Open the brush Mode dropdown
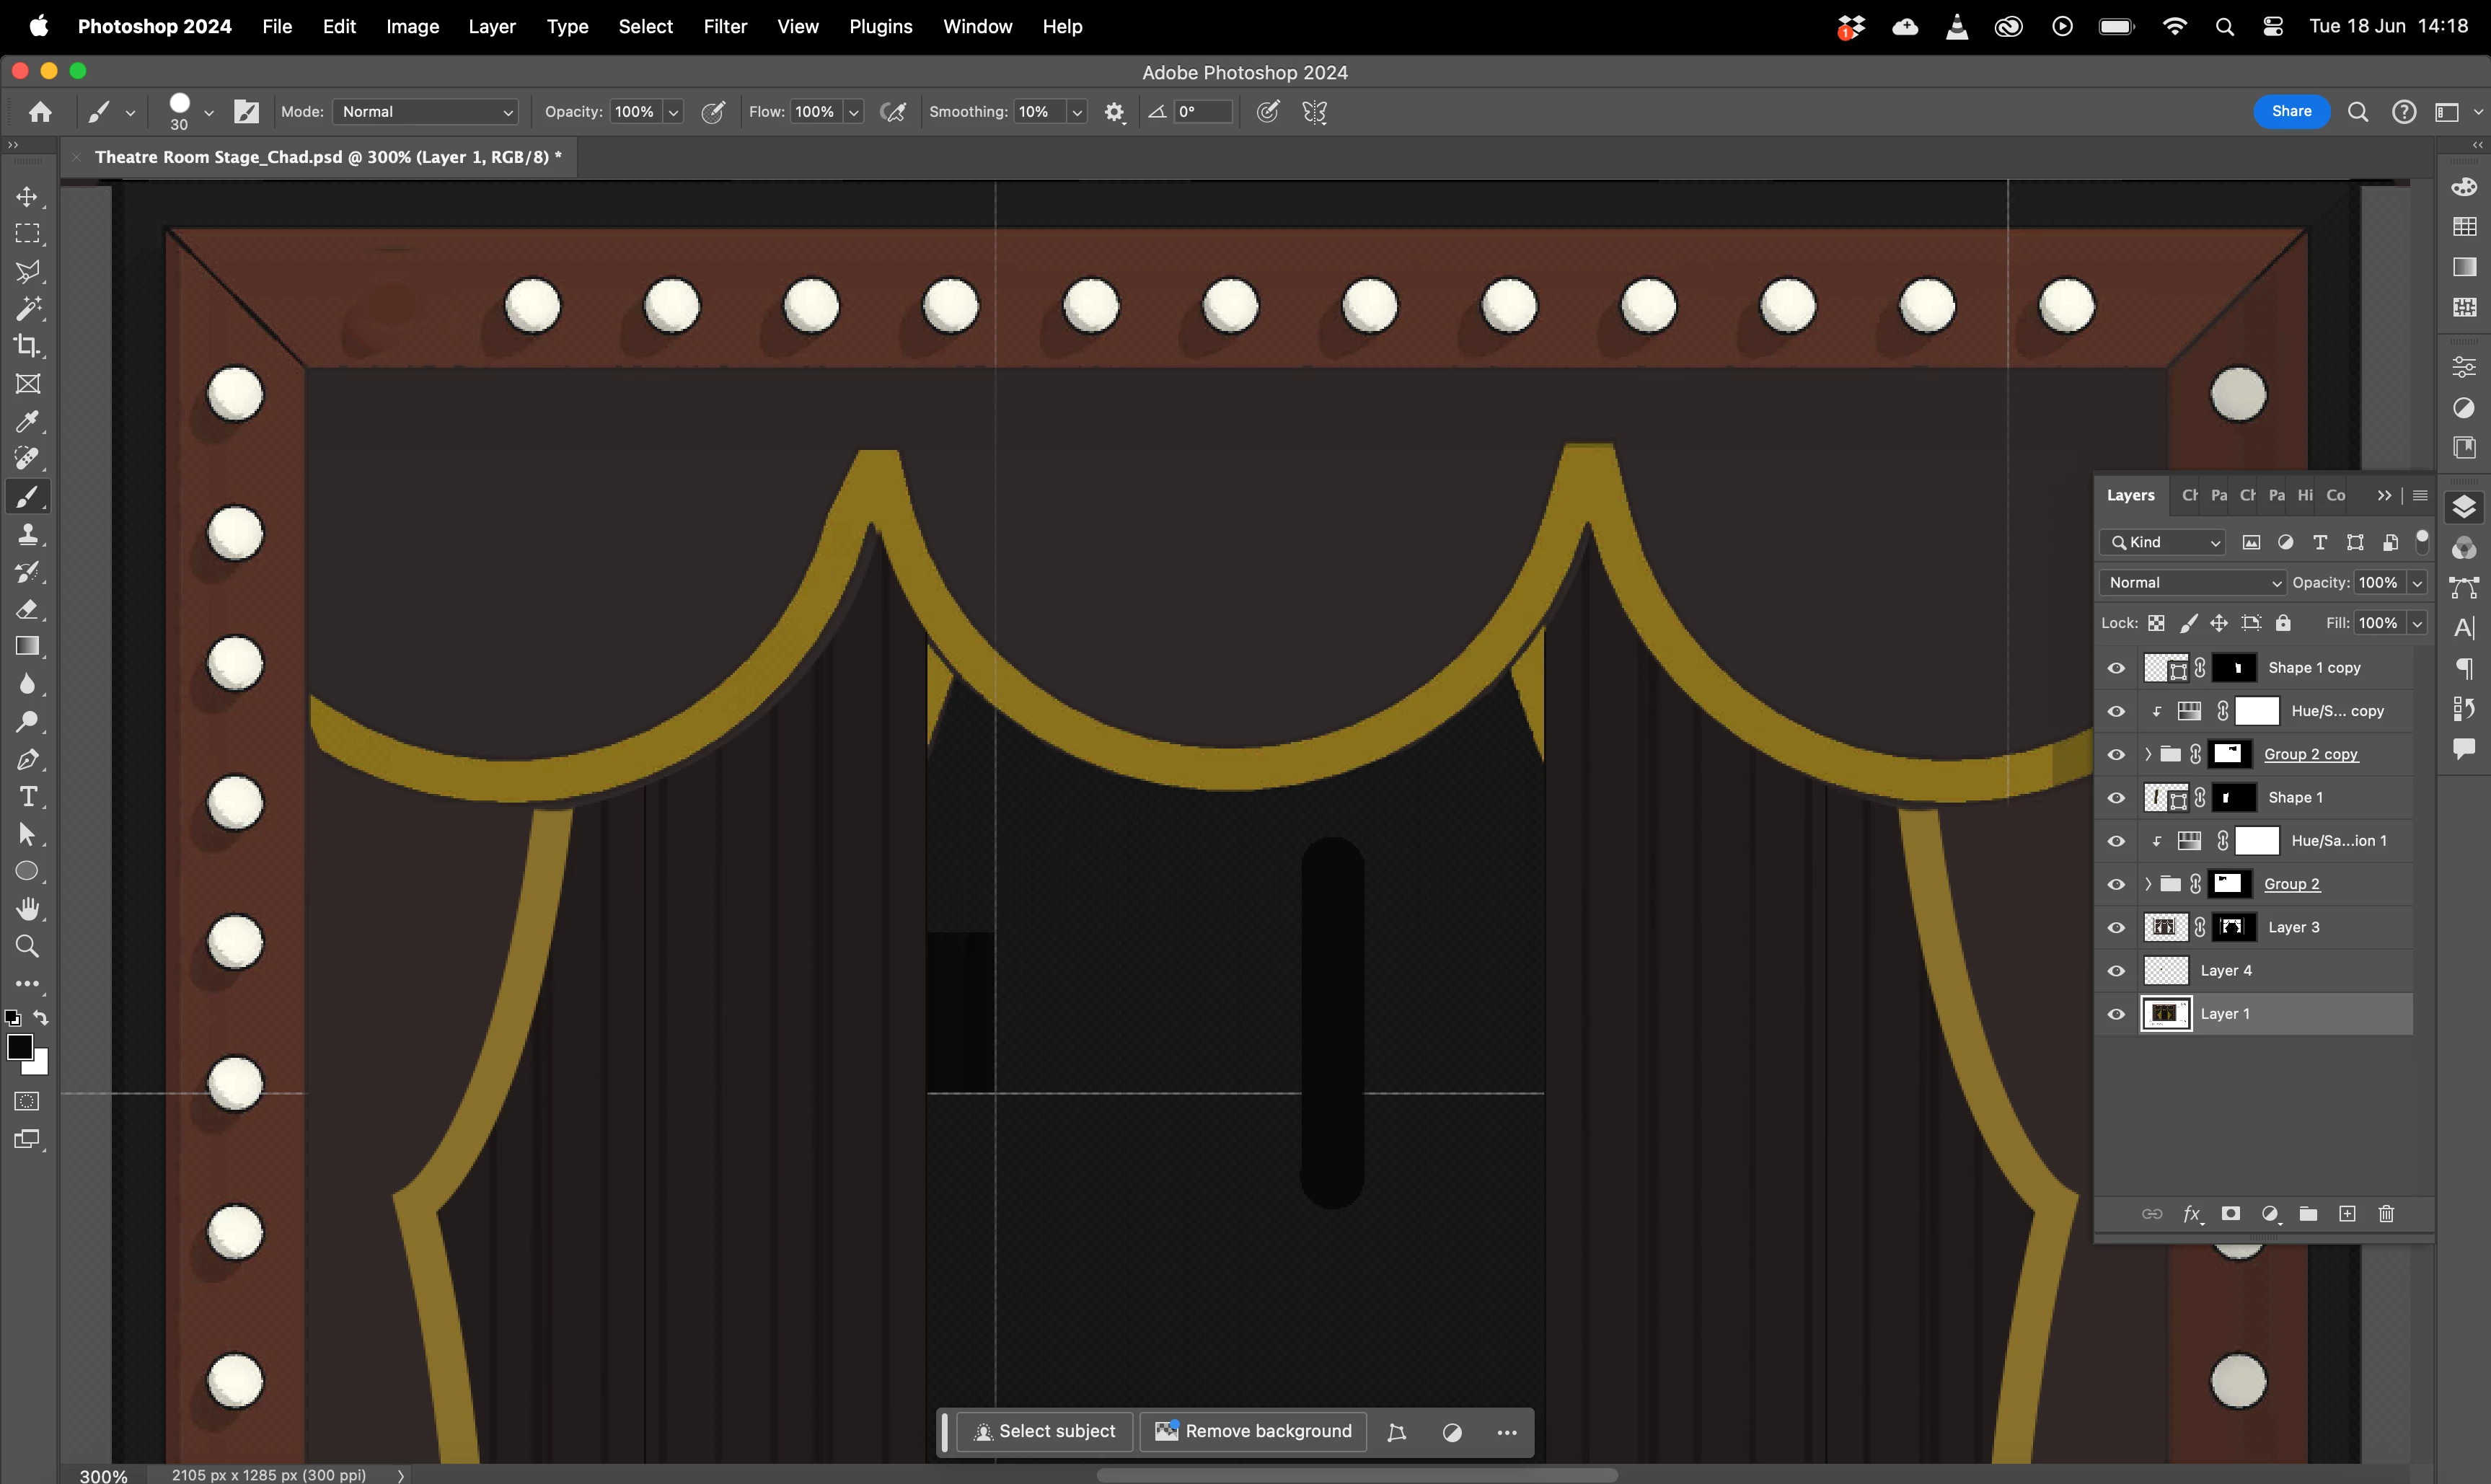 426,112
